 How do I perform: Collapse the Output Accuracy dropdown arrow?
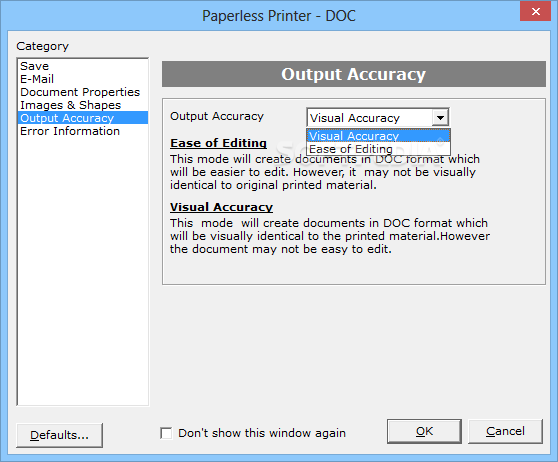440,117
